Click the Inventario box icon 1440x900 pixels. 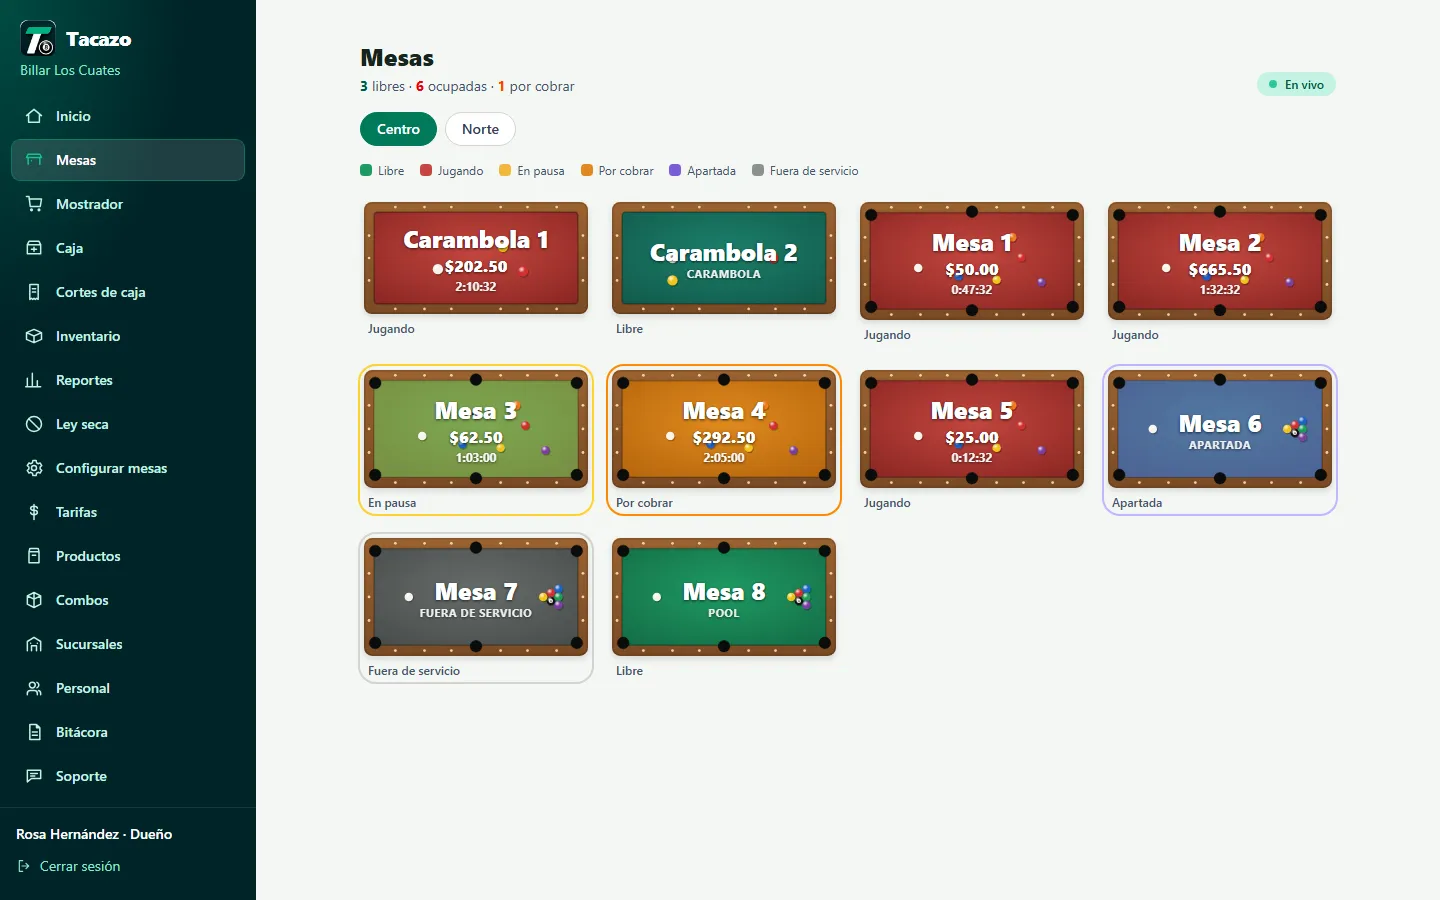(x=34, y=336)
